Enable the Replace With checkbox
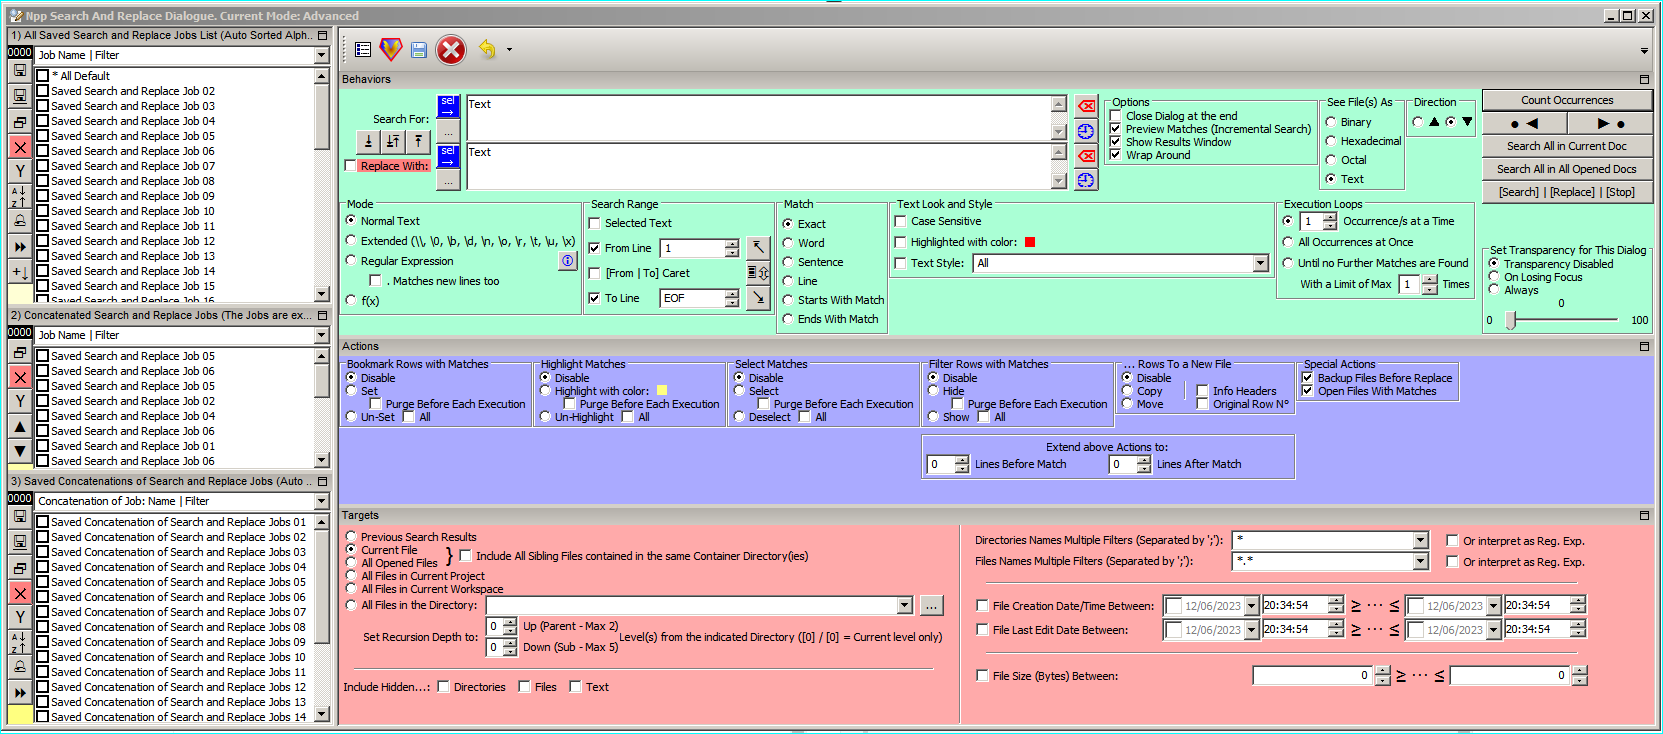 coord(350,166)
